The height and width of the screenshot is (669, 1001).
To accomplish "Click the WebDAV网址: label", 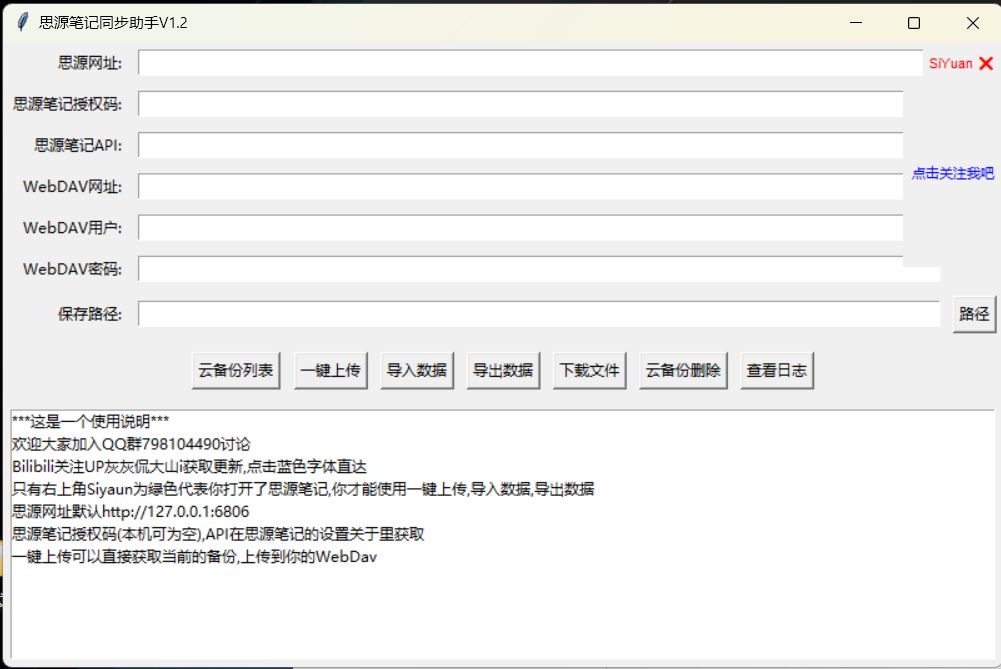I will pyautogui.click(x=72, y=186).
